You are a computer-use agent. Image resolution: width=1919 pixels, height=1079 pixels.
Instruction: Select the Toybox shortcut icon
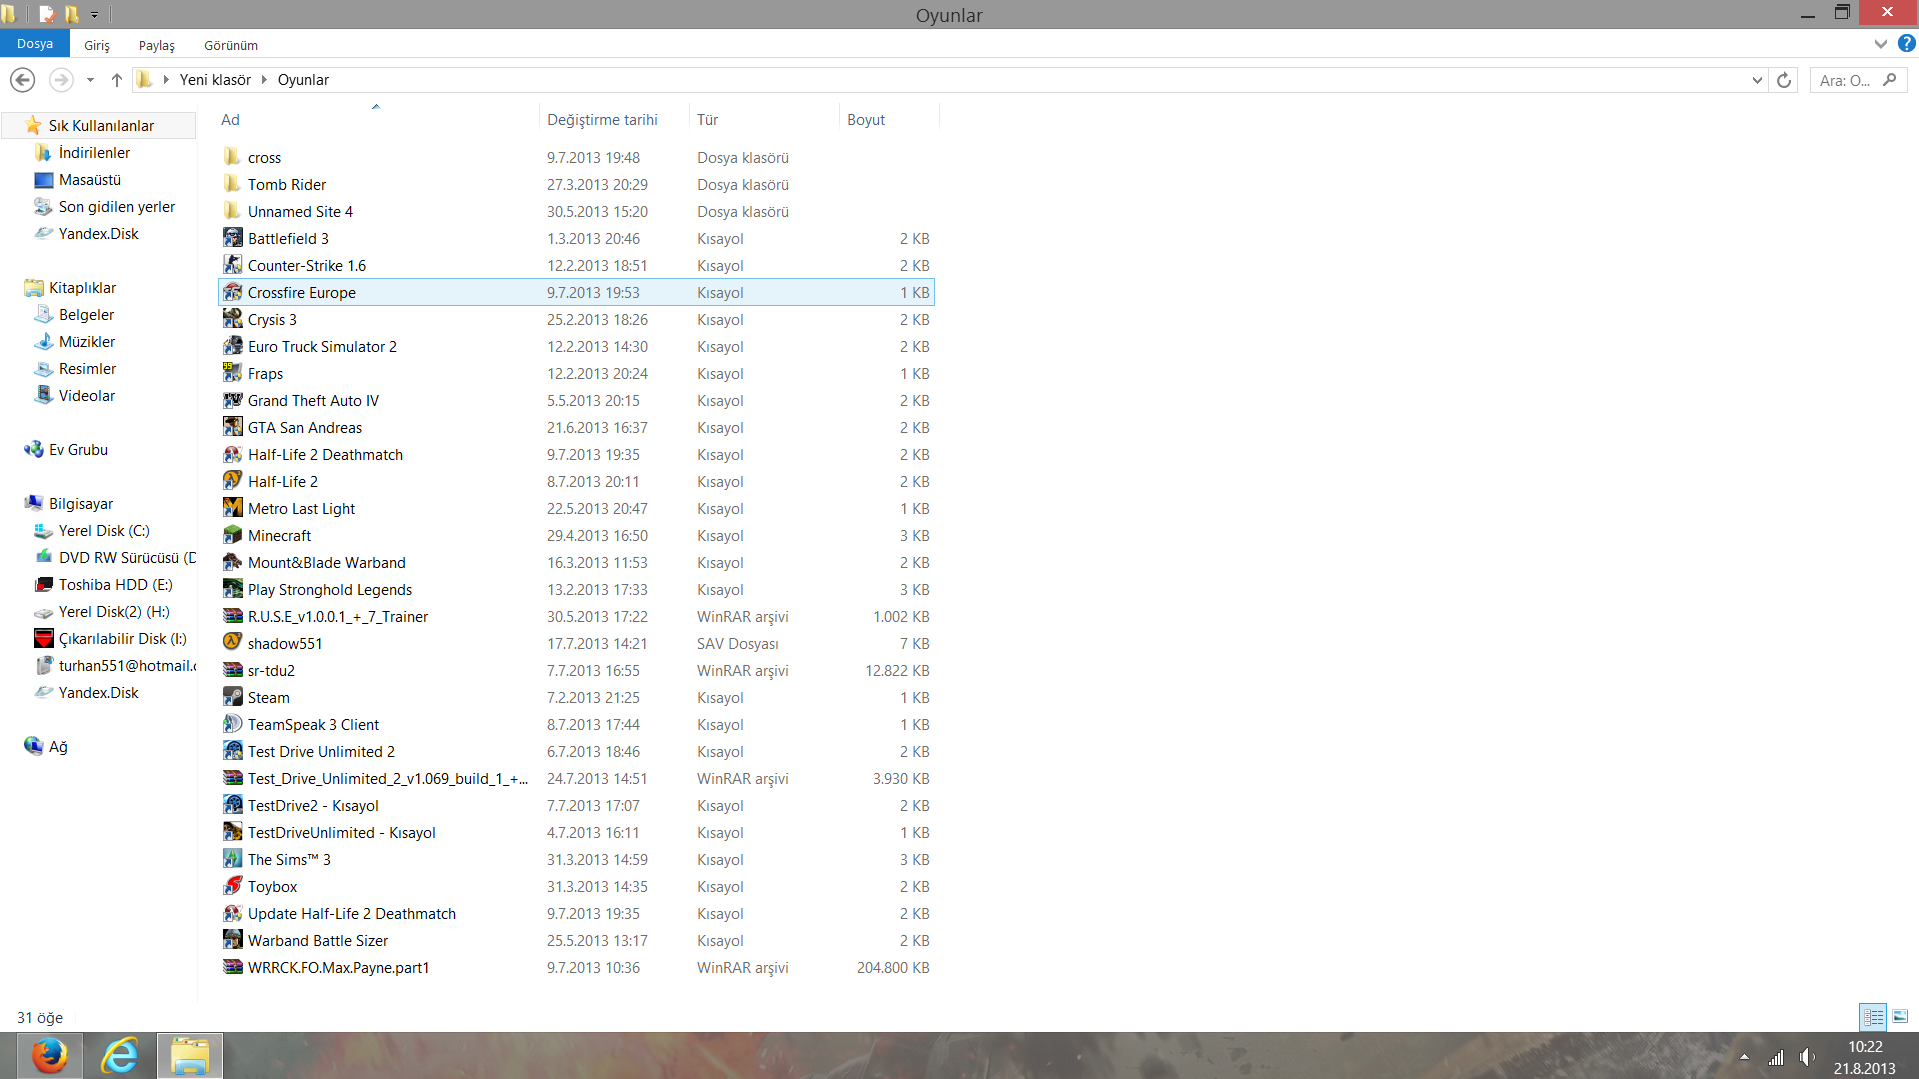[x=232, y=886]
